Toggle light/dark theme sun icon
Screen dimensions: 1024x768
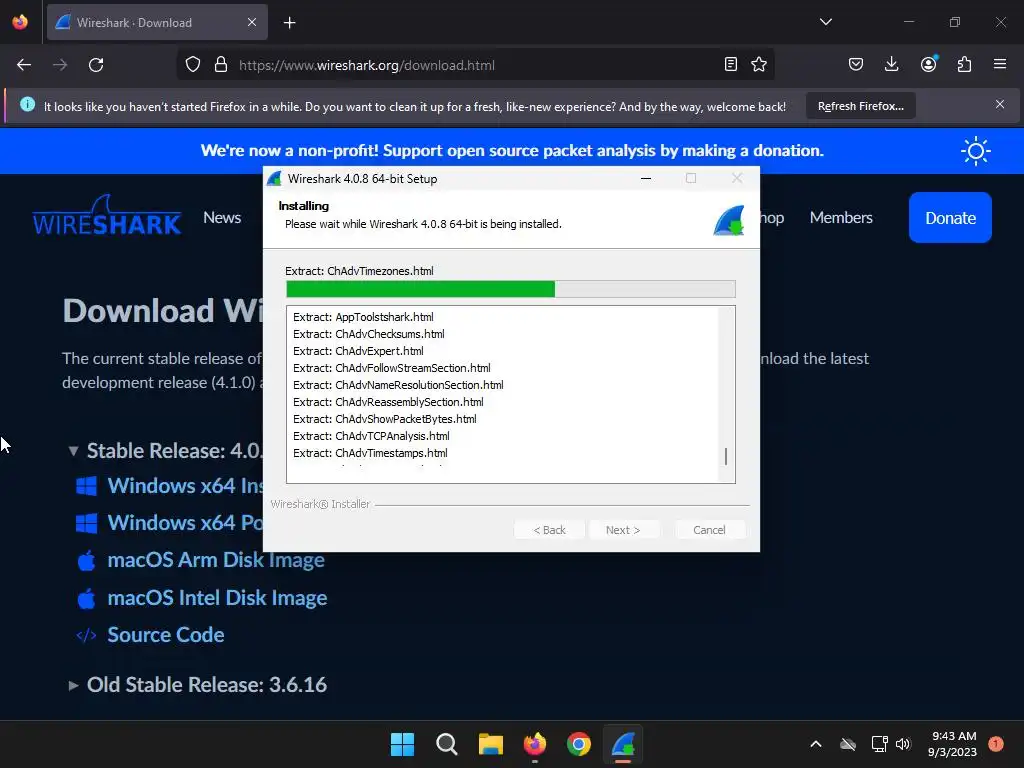pyautogui.click(x=976, y=151)
